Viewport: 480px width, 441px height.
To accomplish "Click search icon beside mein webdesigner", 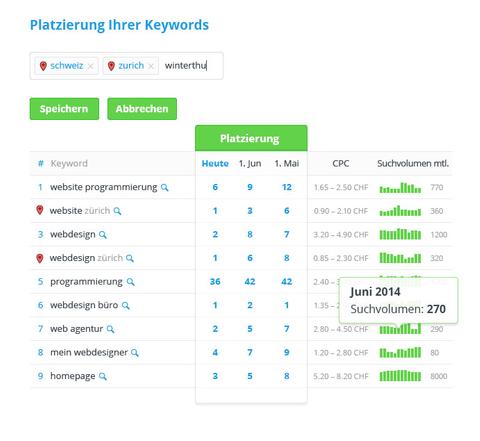I will click(x=135, y=353).
